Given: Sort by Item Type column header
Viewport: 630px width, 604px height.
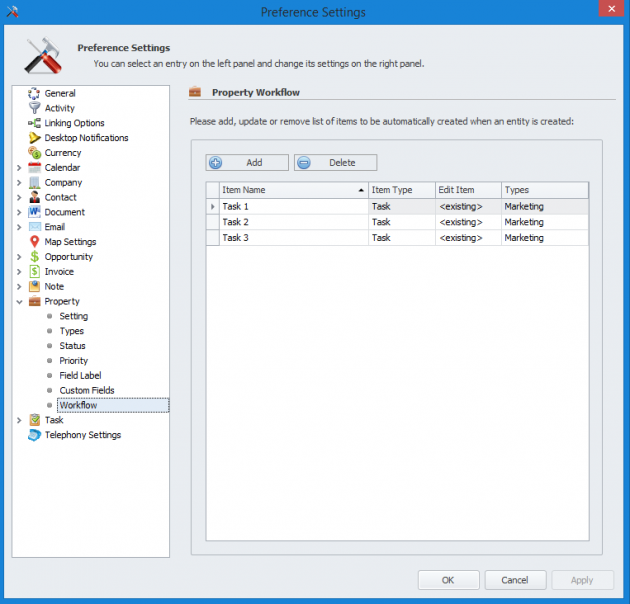Looking at the screenshot, I should click(x=402, y=190).
